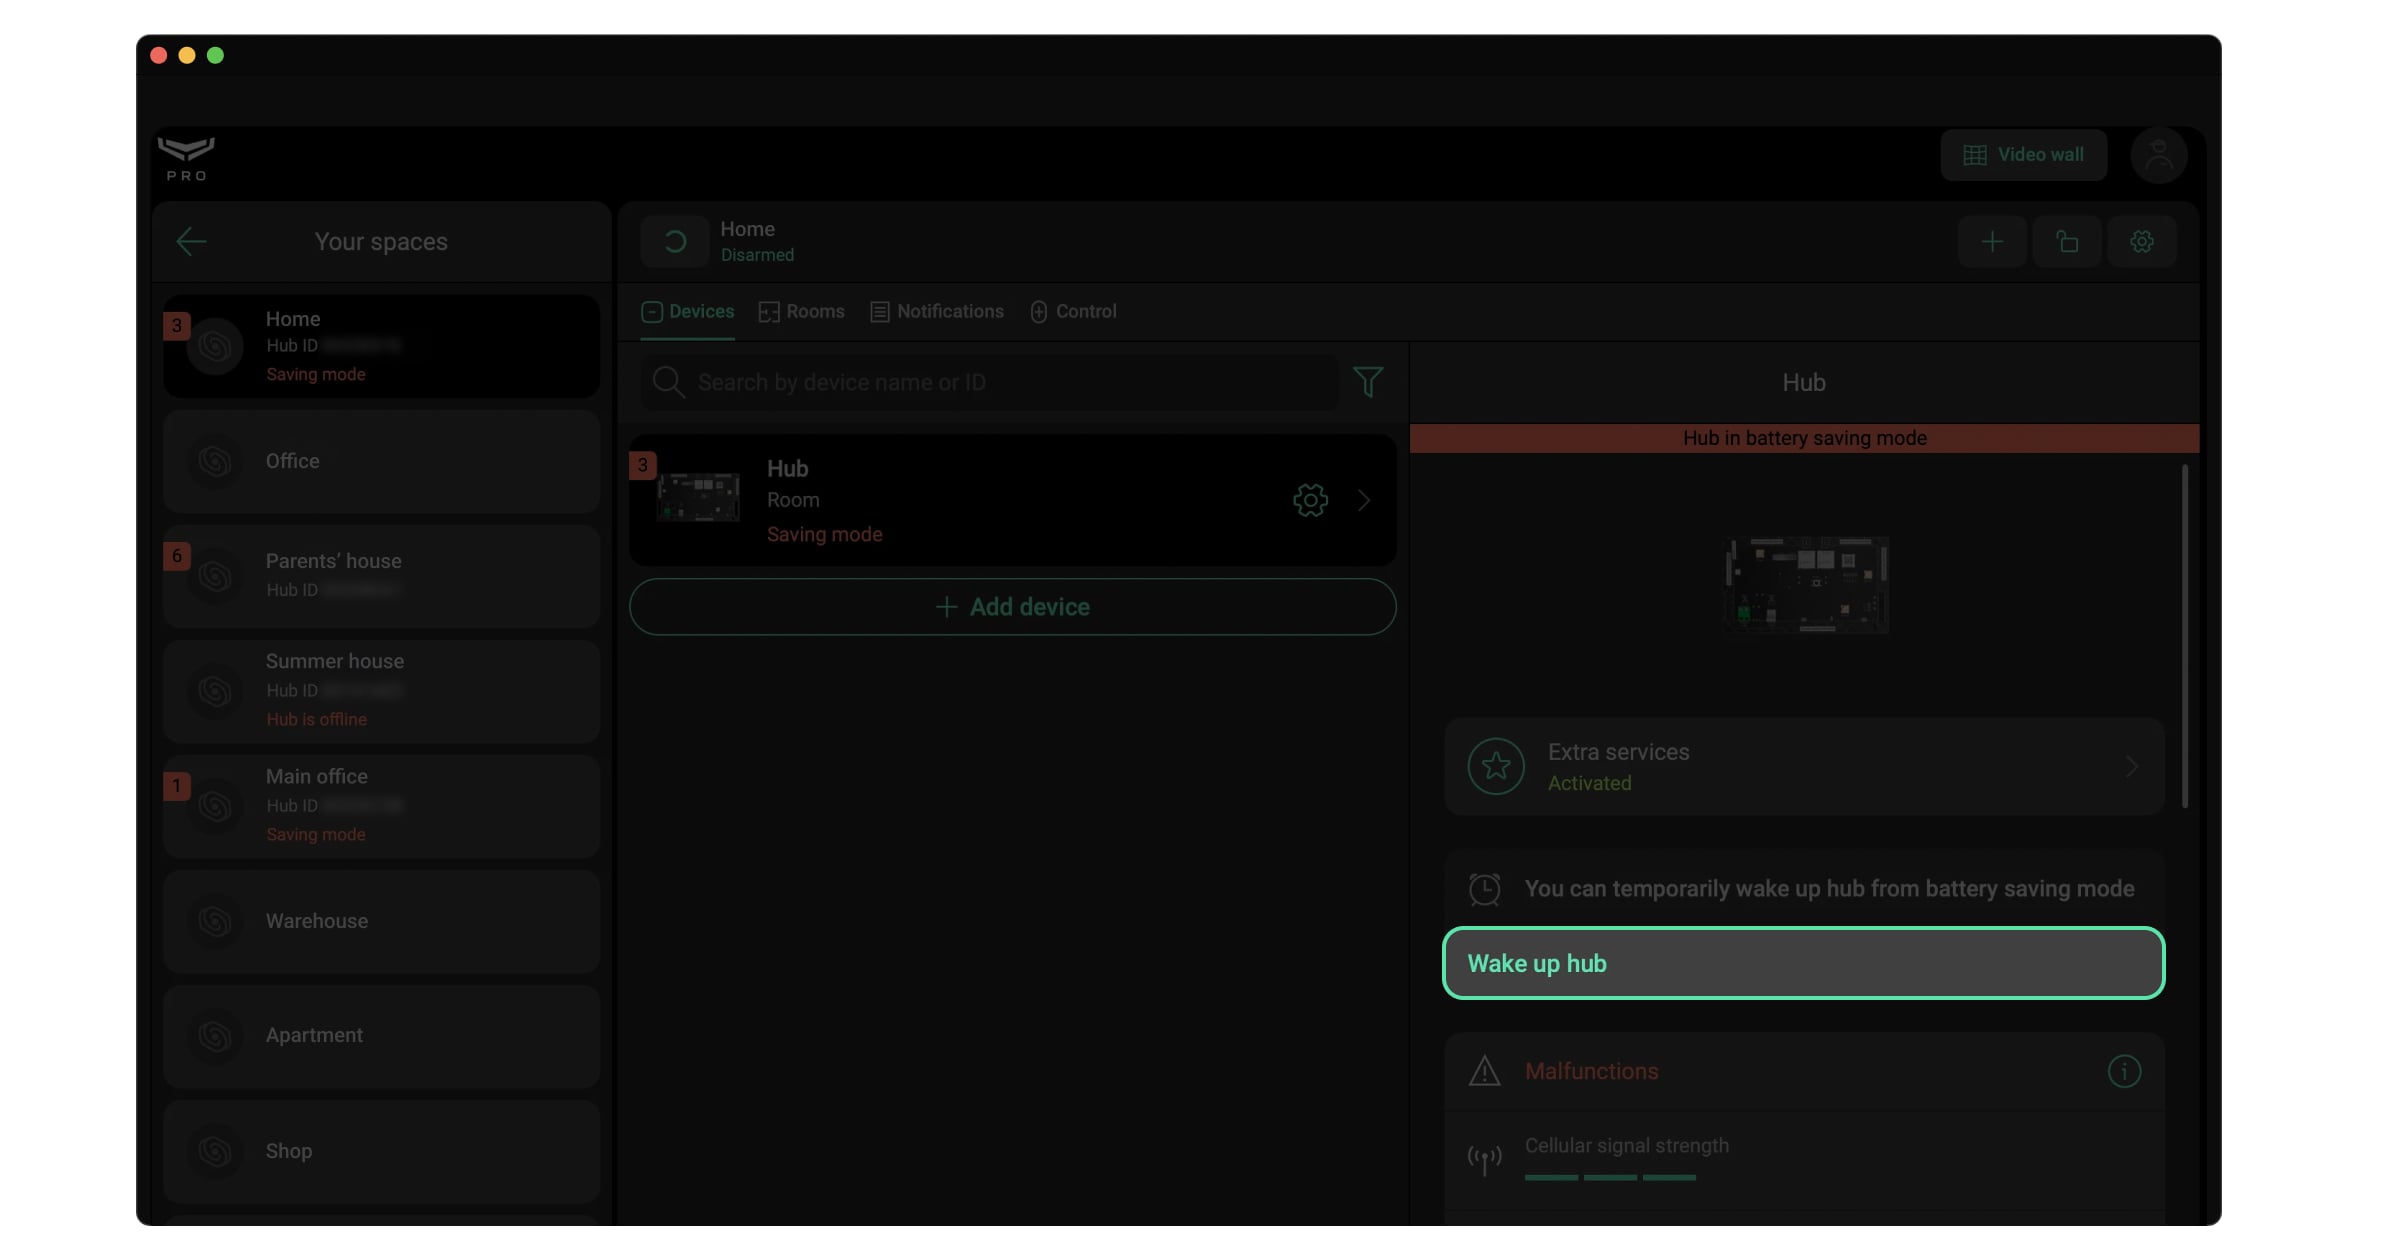
Task: Select the Shop space
Action: 382,1151
